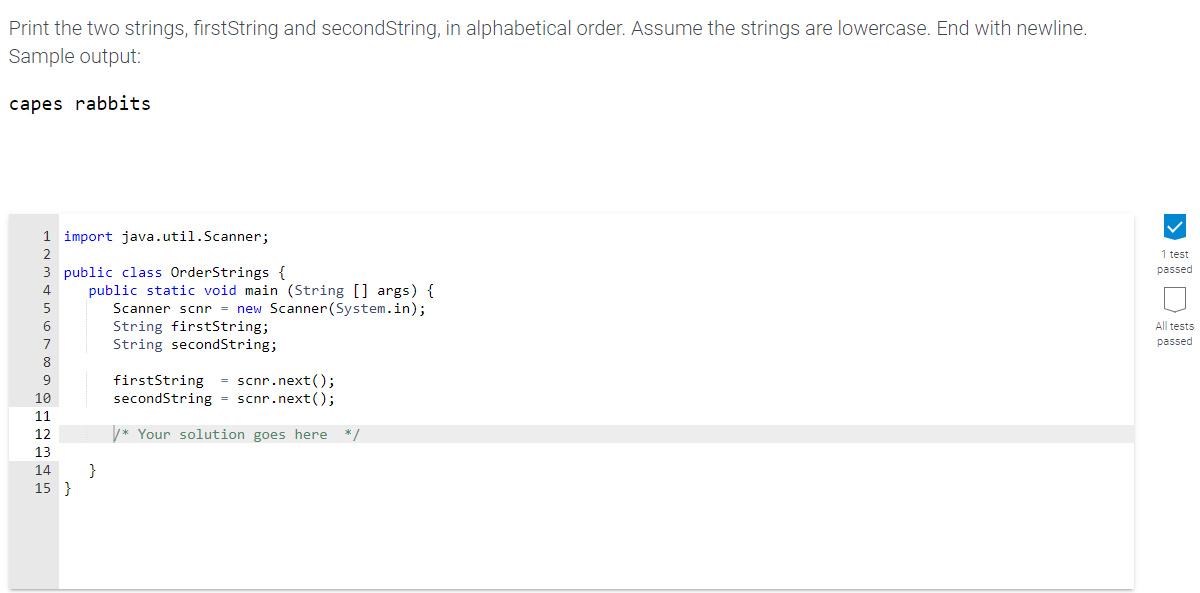Click the closing brace on line 14
This screenshot has width=1200, height=593.
[92, 470]
